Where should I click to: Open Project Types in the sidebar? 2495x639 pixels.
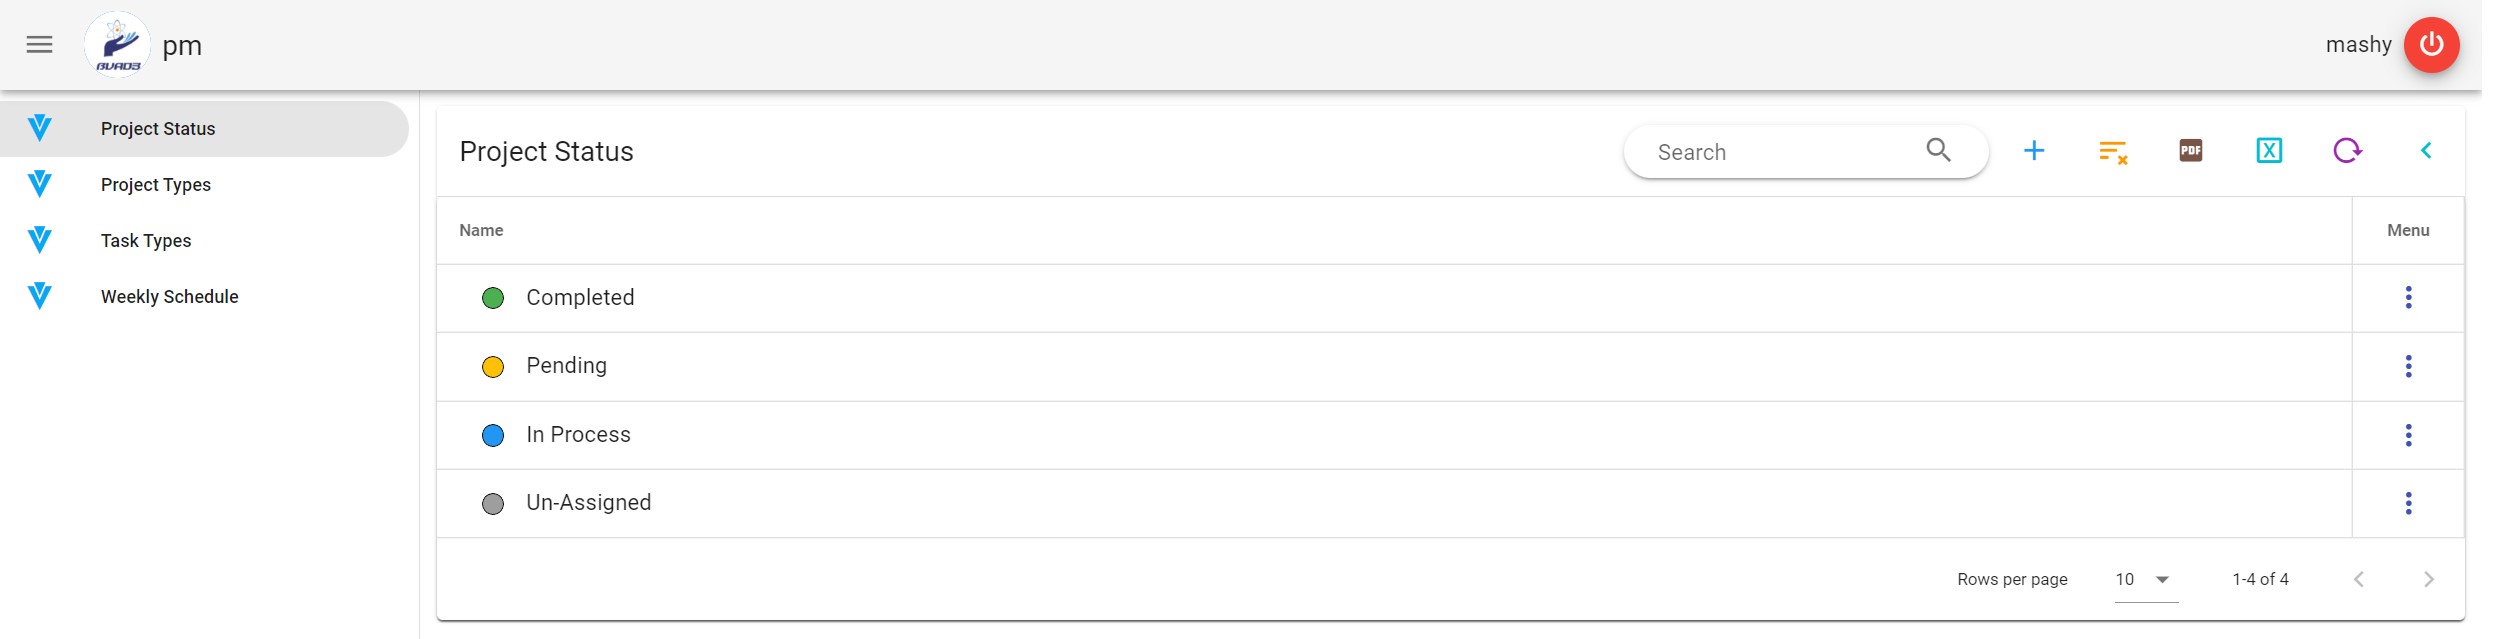156,185
